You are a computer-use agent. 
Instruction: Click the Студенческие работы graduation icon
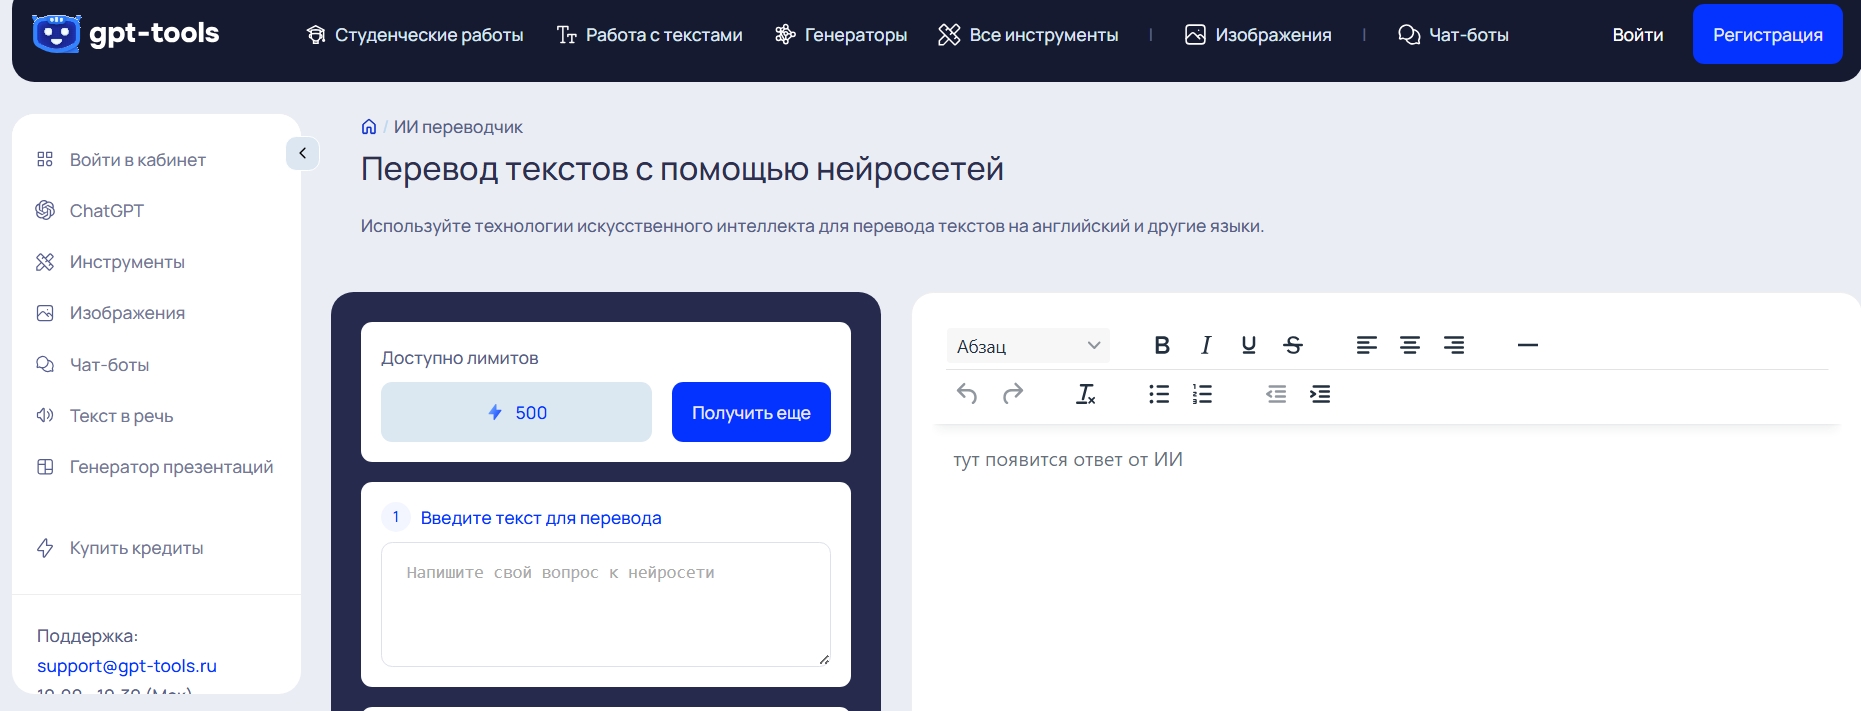[316, 35]
